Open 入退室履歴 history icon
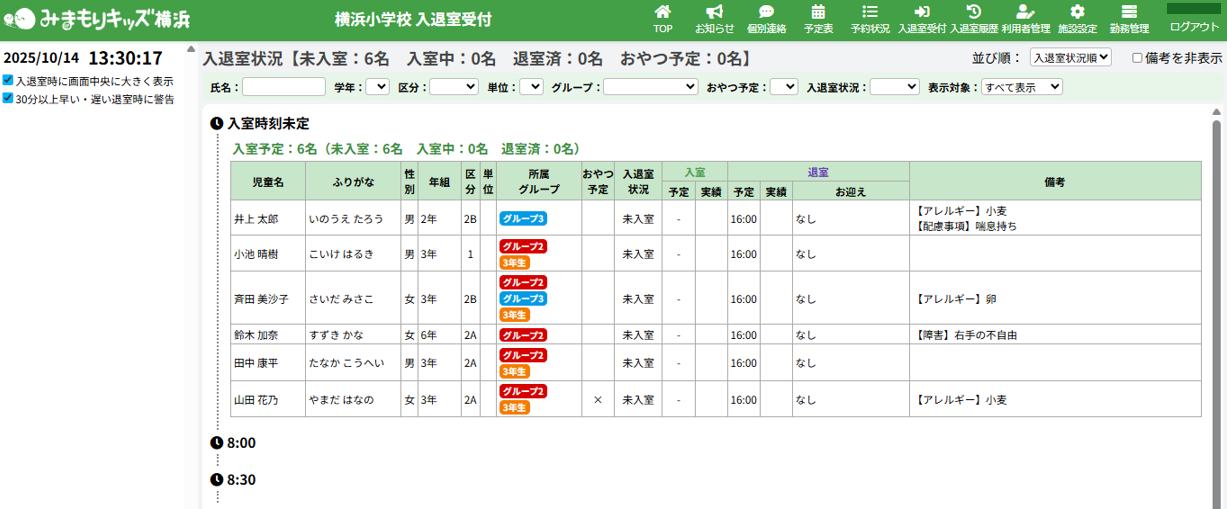 pyautogui.click(x=973, y=18)
